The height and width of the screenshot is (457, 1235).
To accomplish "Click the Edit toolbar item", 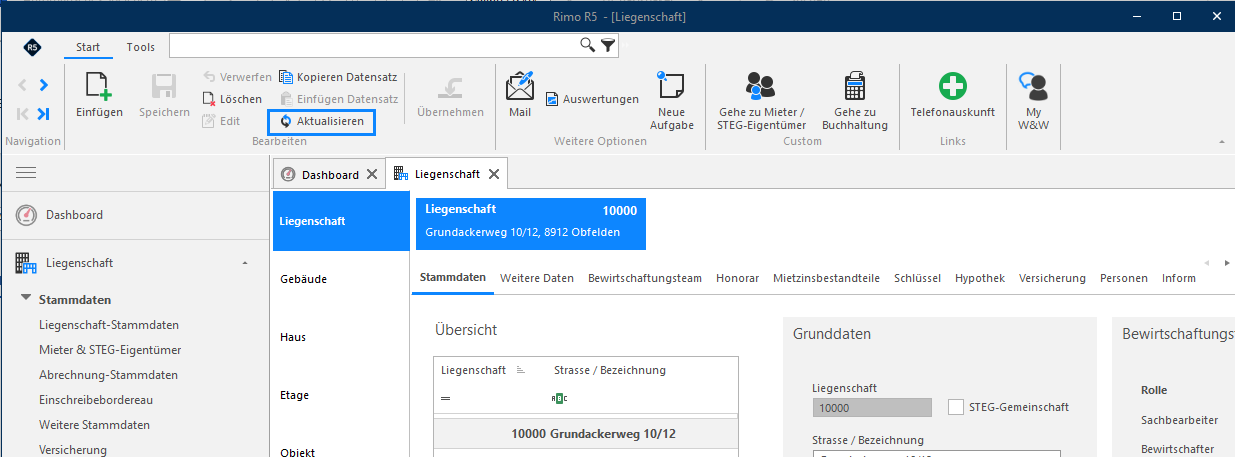I will [221, 121].
